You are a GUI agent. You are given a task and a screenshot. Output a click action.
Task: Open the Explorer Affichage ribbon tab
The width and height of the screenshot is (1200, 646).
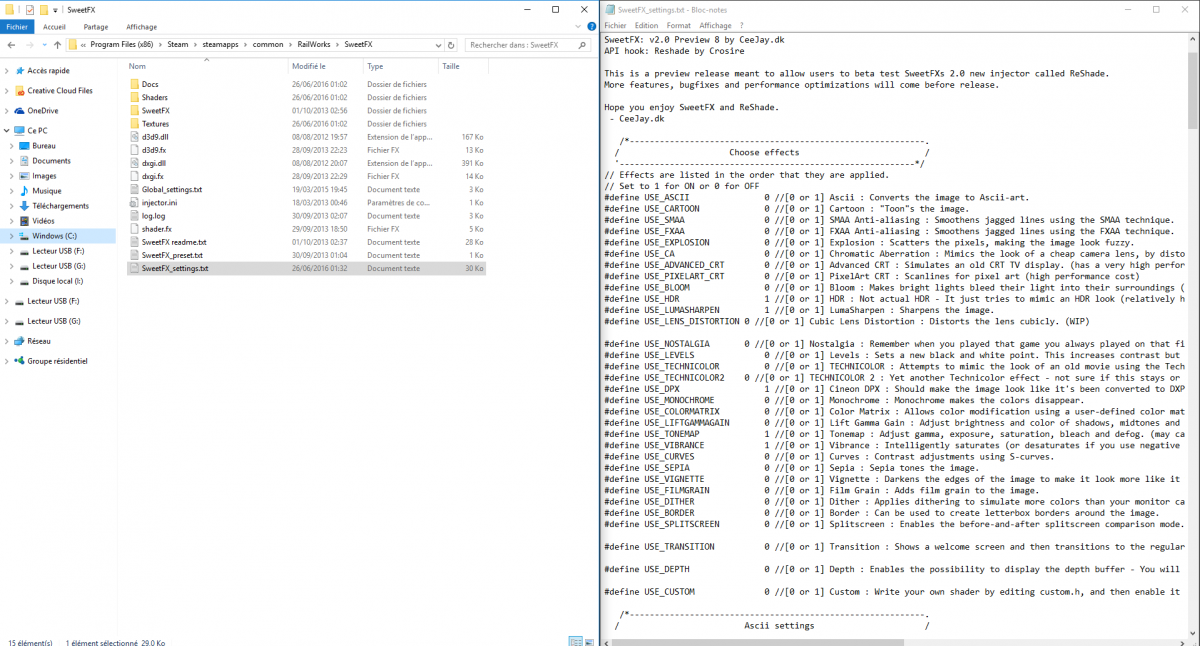coord(142,27)
